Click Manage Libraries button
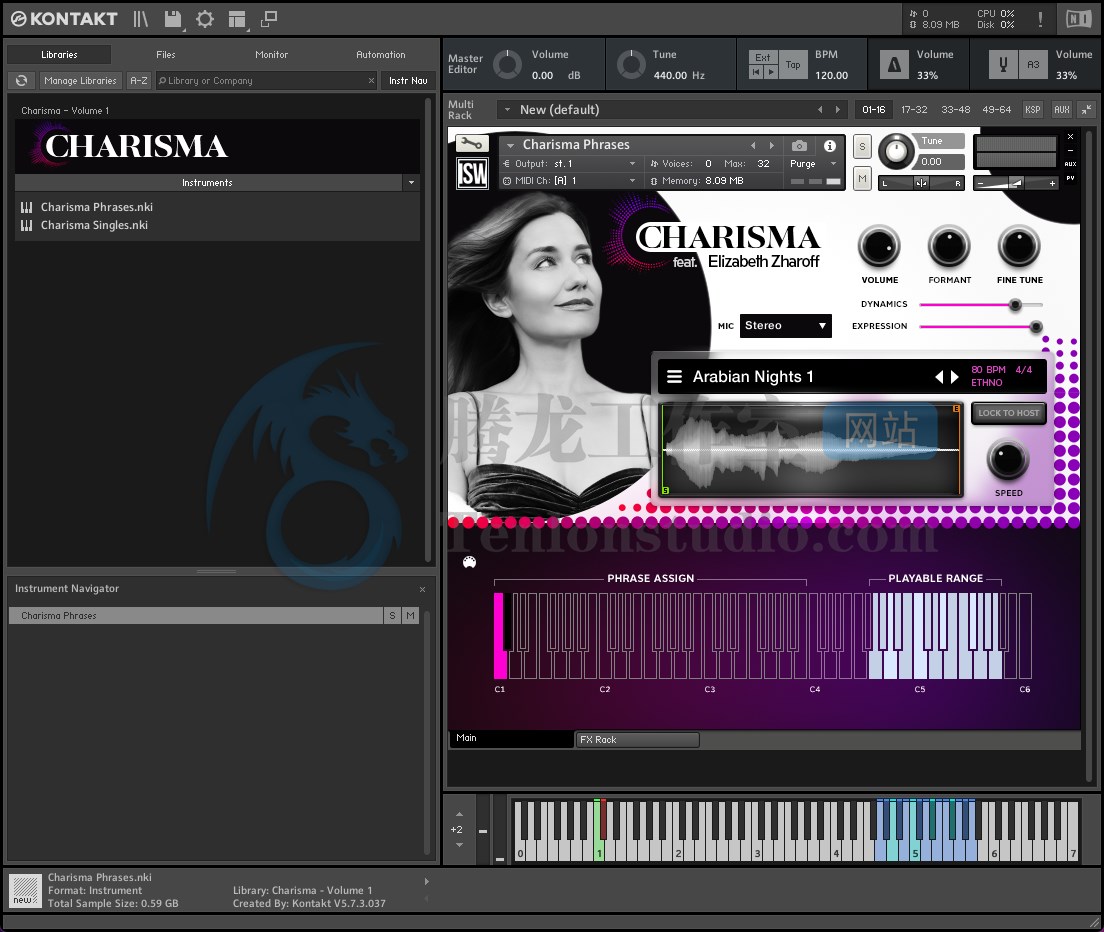The width and height of the screenshot is (1104, 932). (80, 80)
